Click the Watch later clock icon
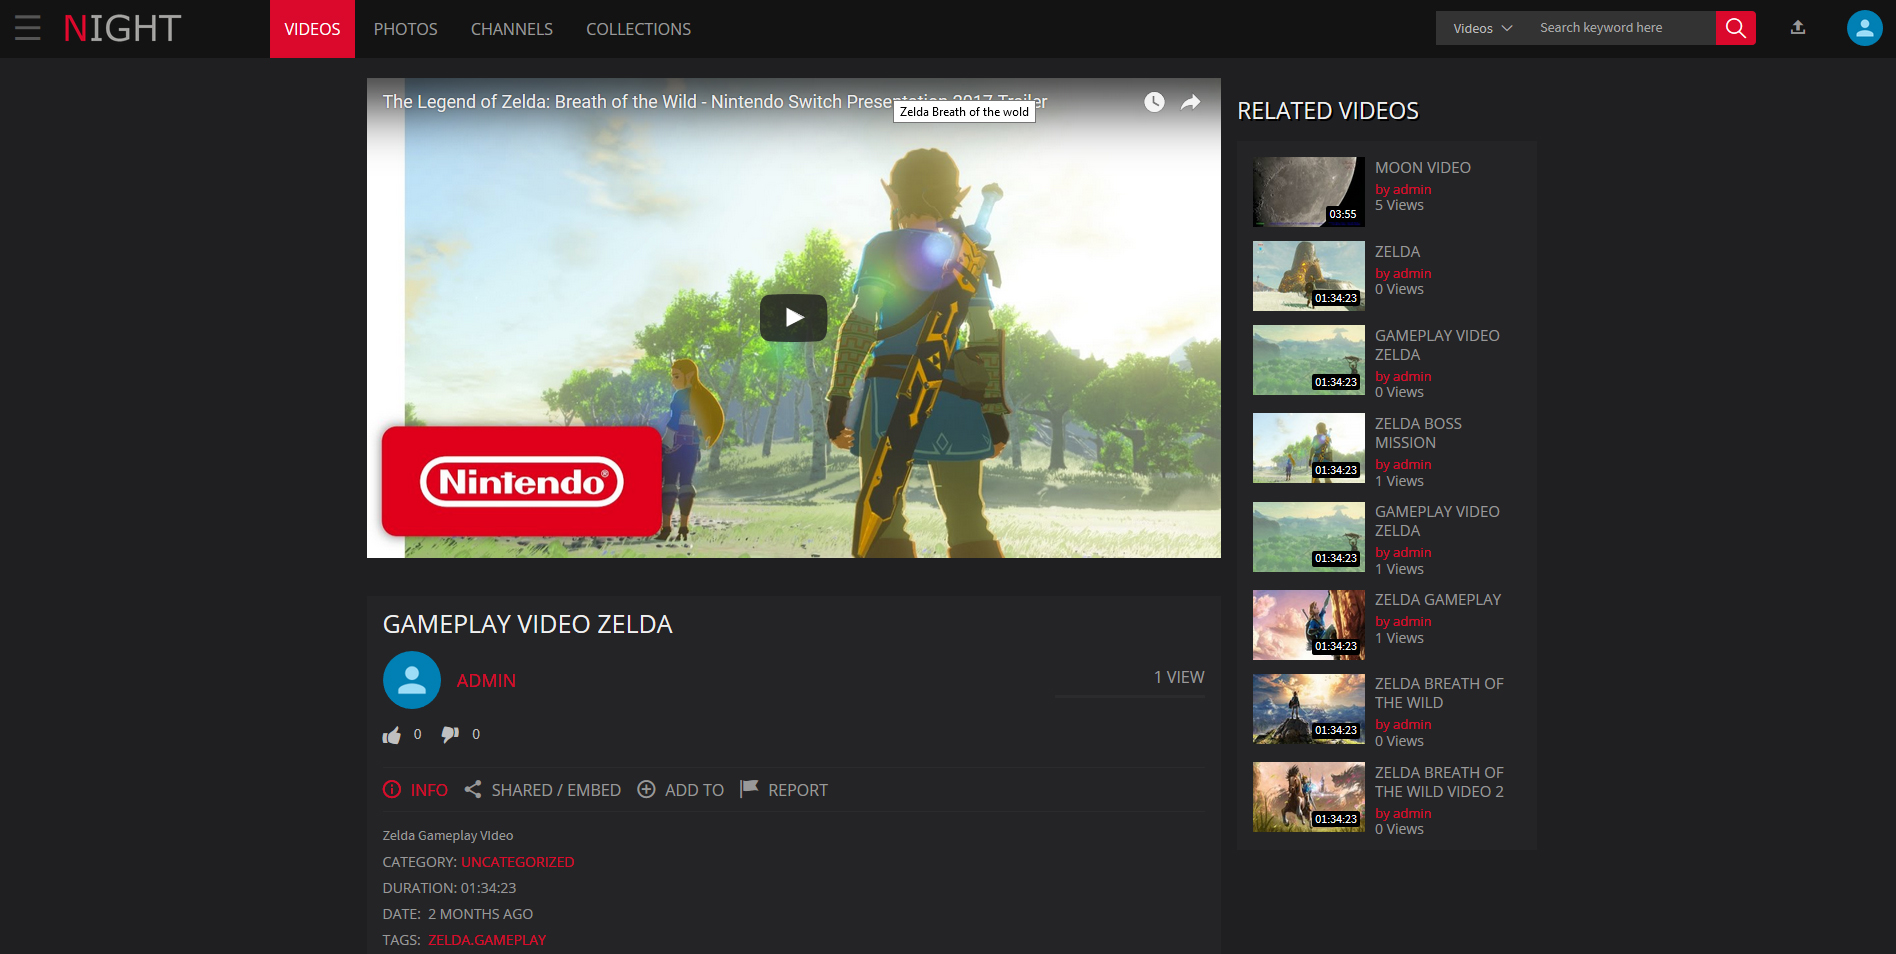Image resolution: width=1896 pixels, height=954 pixels. pos(1154,102)
